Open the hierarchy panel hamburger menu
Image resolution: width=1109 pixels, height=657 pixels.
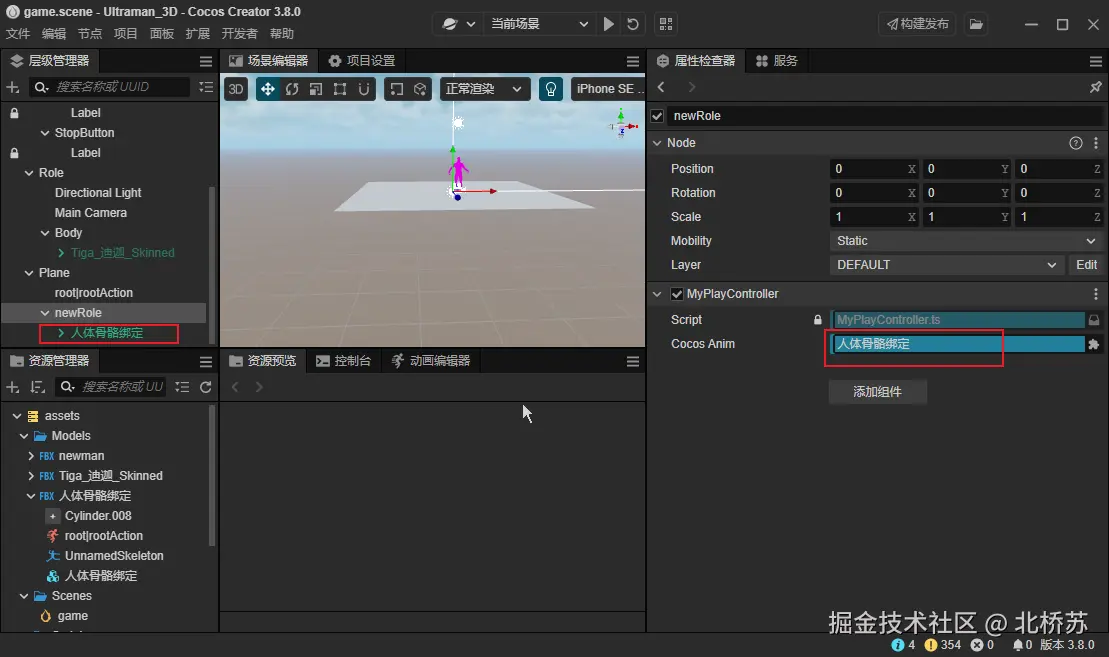pos(206,62)
